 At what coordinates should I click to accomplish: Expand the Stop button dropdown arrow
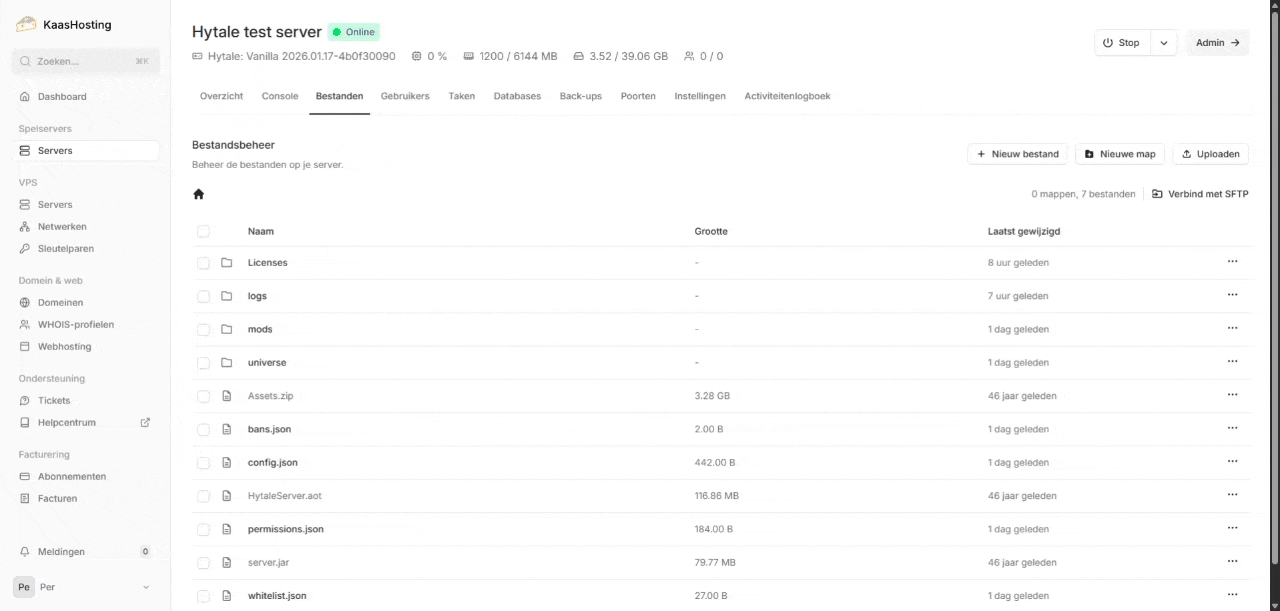coord(1164,43)
